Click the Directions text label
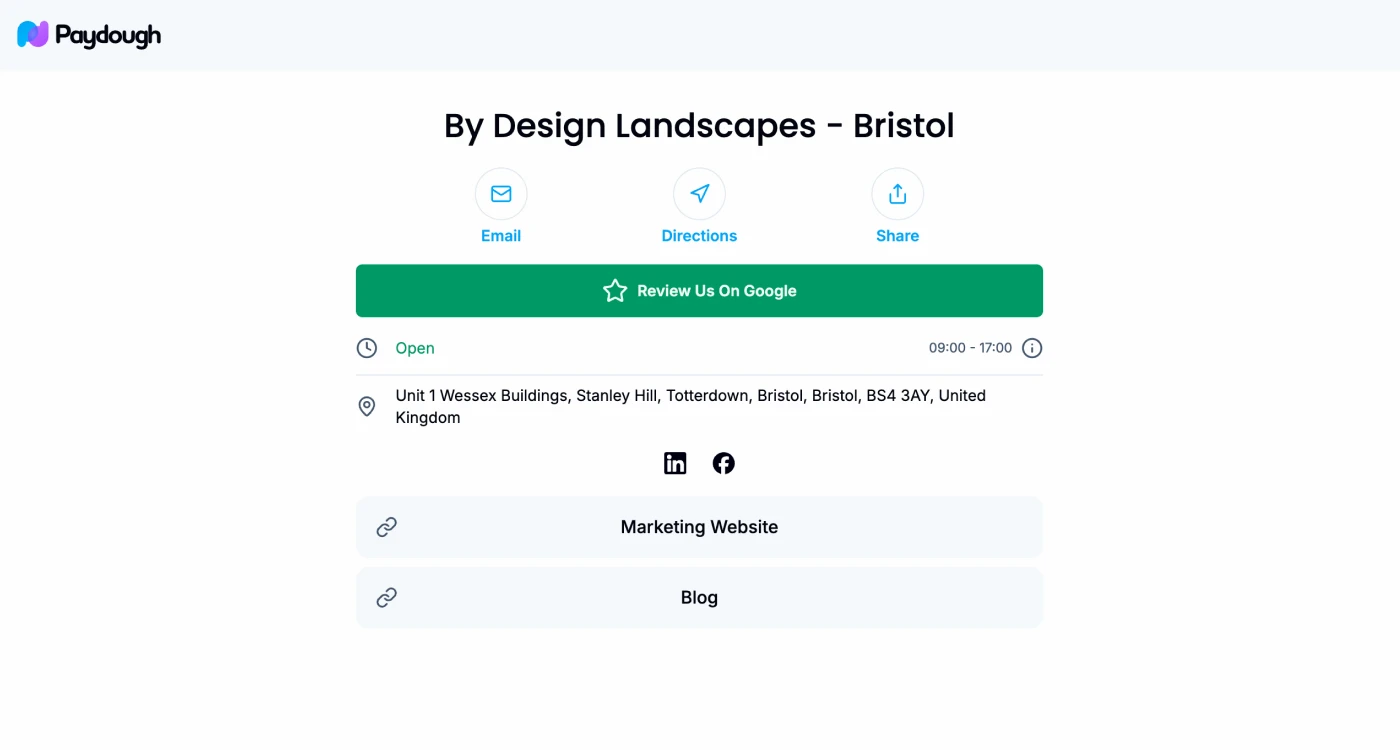The height and width of the screenshot is (750, 1400). [x=699, y=236]
